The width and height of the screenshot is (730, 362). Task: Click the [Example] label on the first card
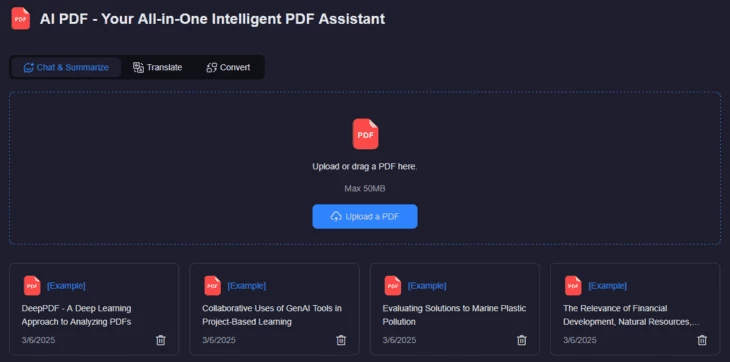[66, 286]
